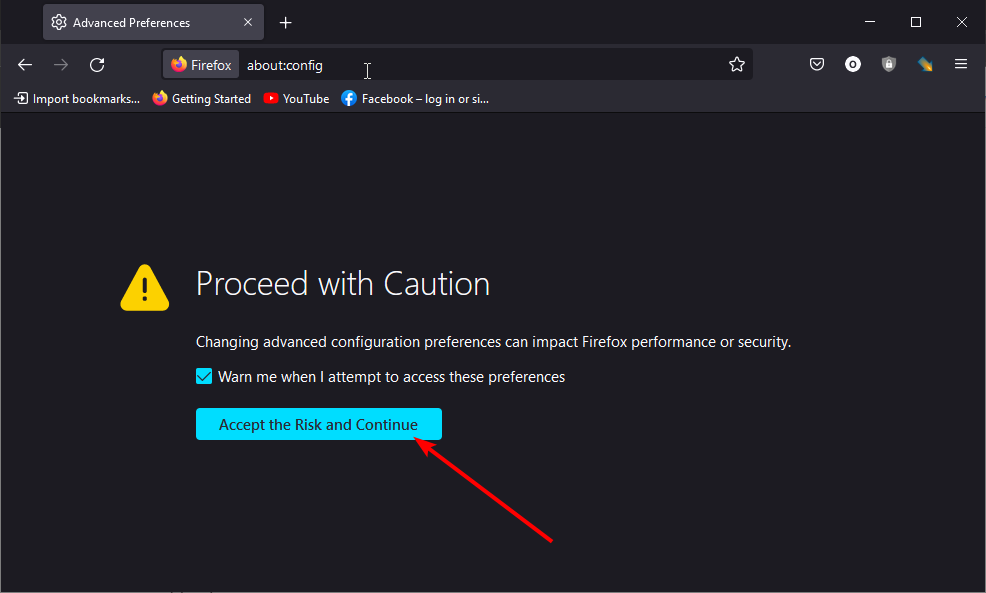Open the Firefox hamburger application menu

(x=961, y=64)
